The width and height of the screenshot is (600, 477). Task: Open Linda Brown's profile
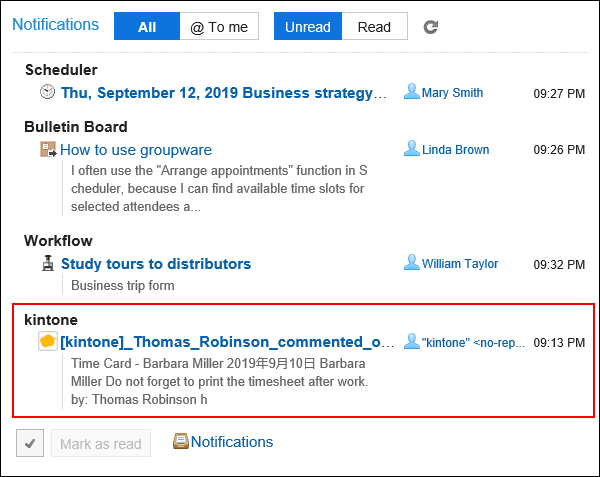point(455,150)
